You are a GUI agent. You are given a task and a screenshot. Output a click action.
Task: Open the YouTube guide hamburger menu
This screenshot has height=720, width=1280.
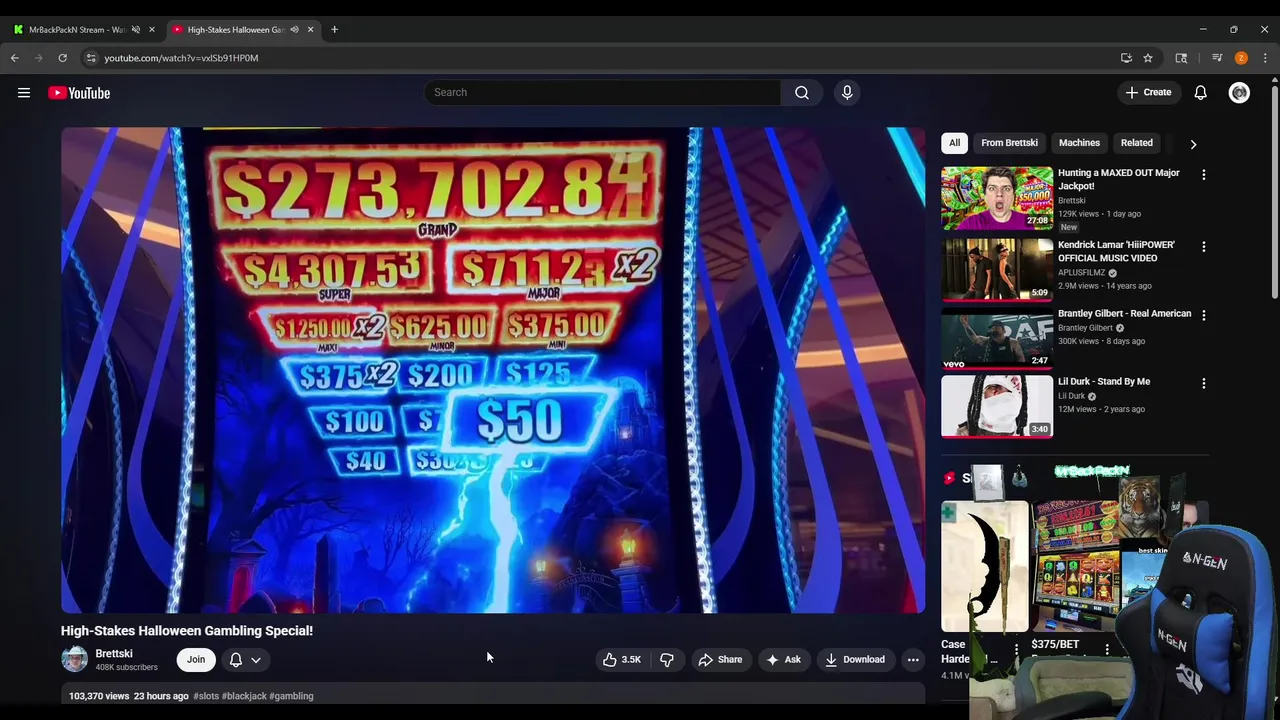click(x=24, y=93)
